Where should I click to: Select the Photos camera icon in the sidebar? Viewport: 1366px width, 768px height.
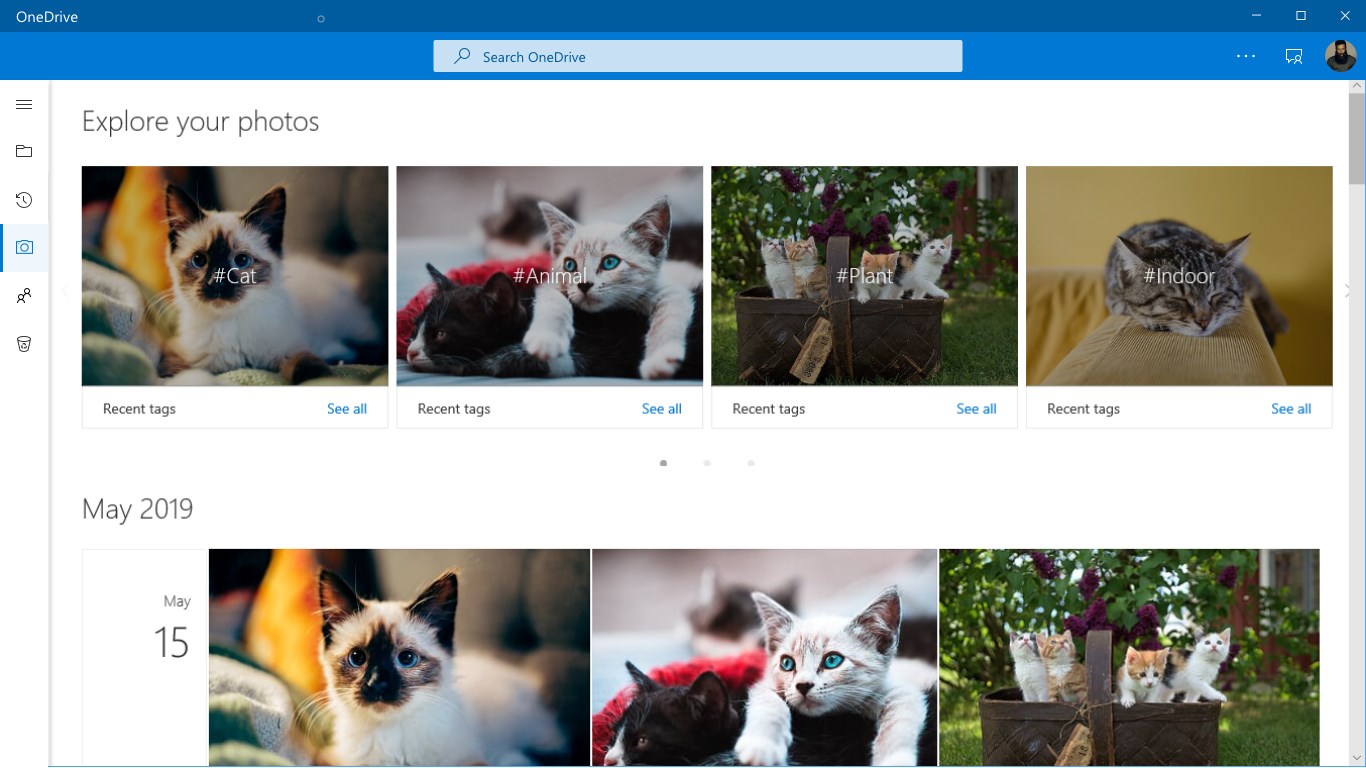(24, 247)
